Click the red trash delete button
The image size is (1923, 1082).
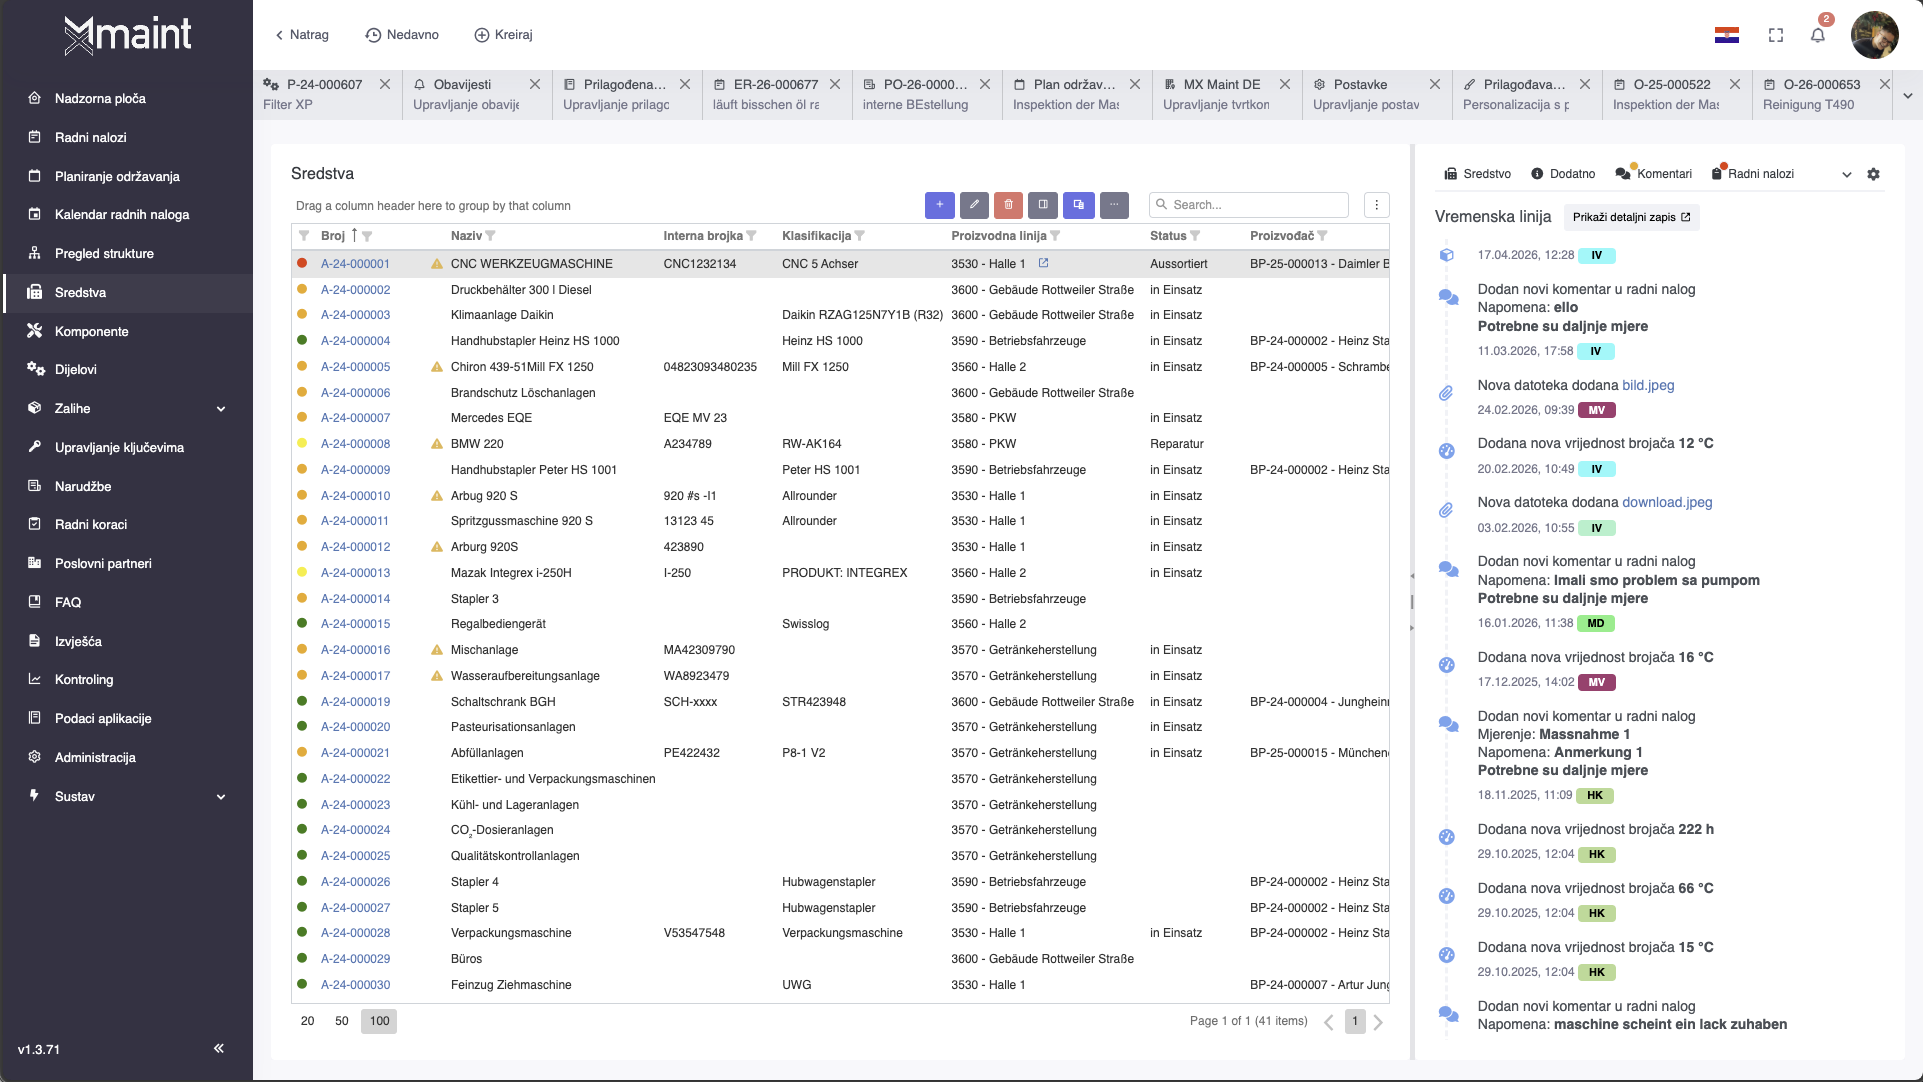[1008, 205]
